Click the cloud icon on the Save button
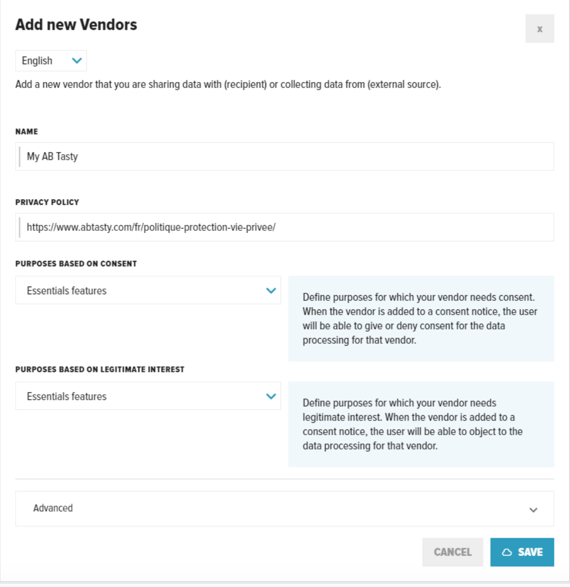 (x=507, y=552)
